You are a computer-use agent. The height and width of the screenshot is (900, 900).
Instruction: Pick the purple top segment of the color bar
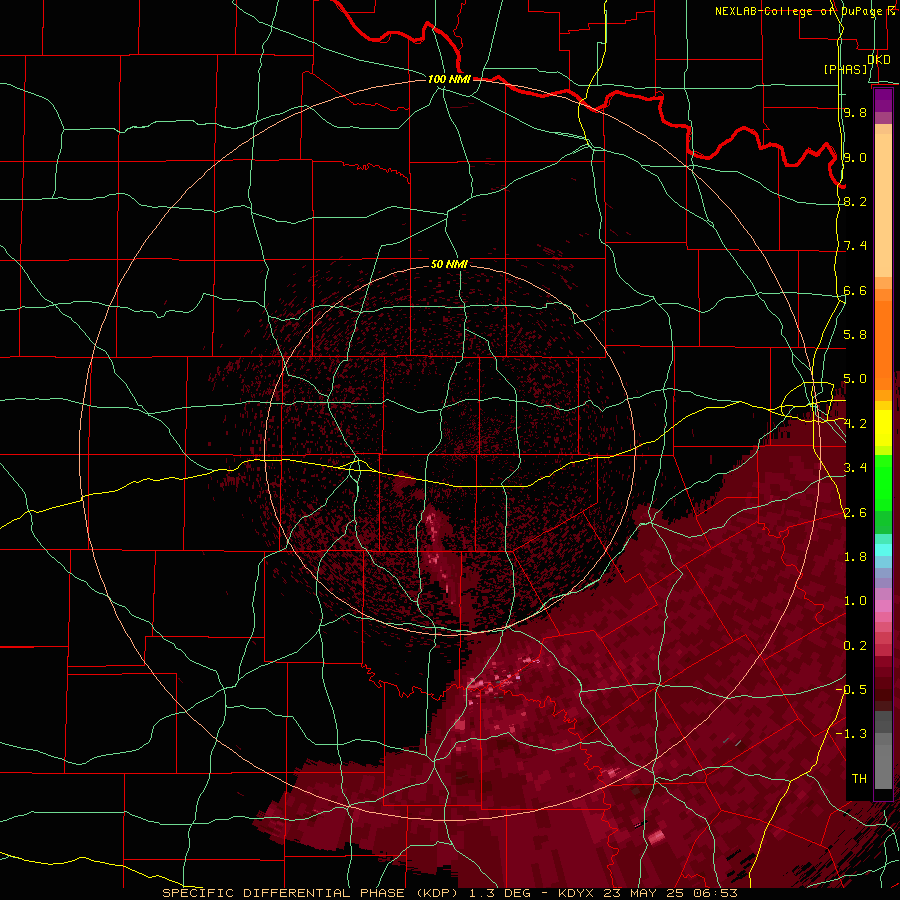click(x=883, y=100)
